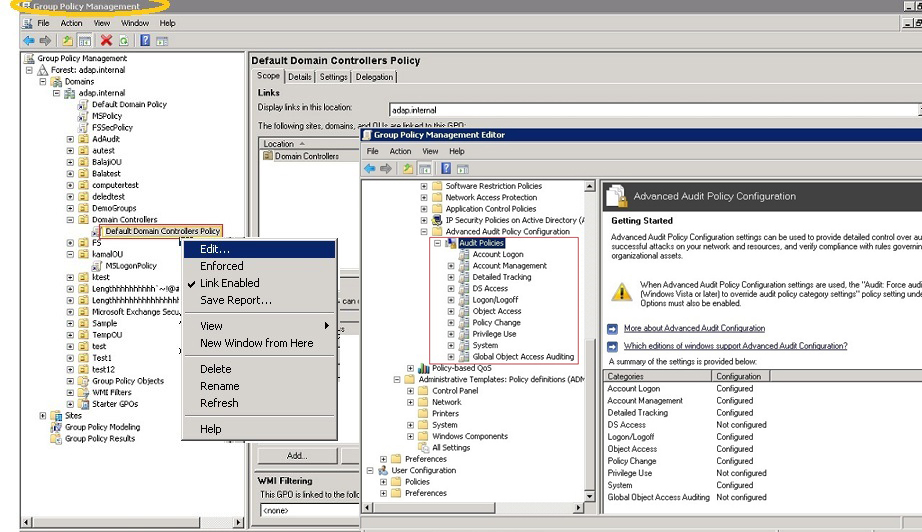Choose Edit... from the context menu
The height and width of the screenshot is (532, 922).
point(215,249)
